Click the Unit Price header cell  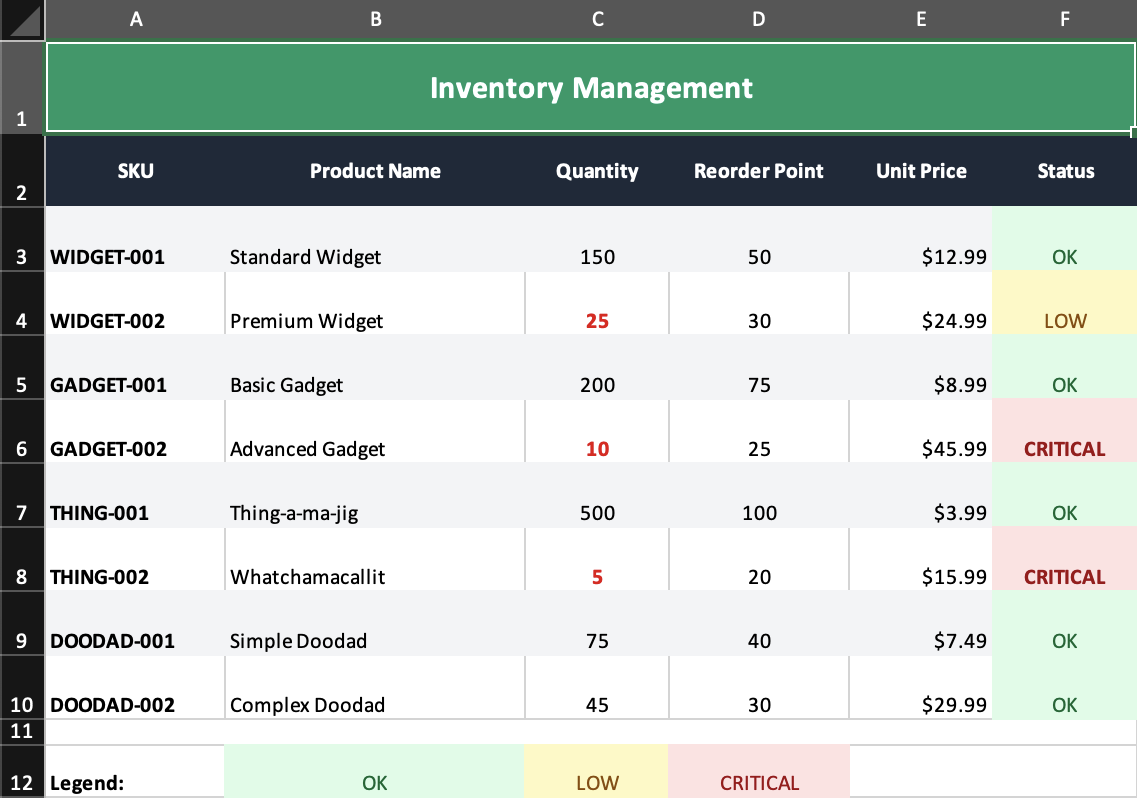click(921, 171)
